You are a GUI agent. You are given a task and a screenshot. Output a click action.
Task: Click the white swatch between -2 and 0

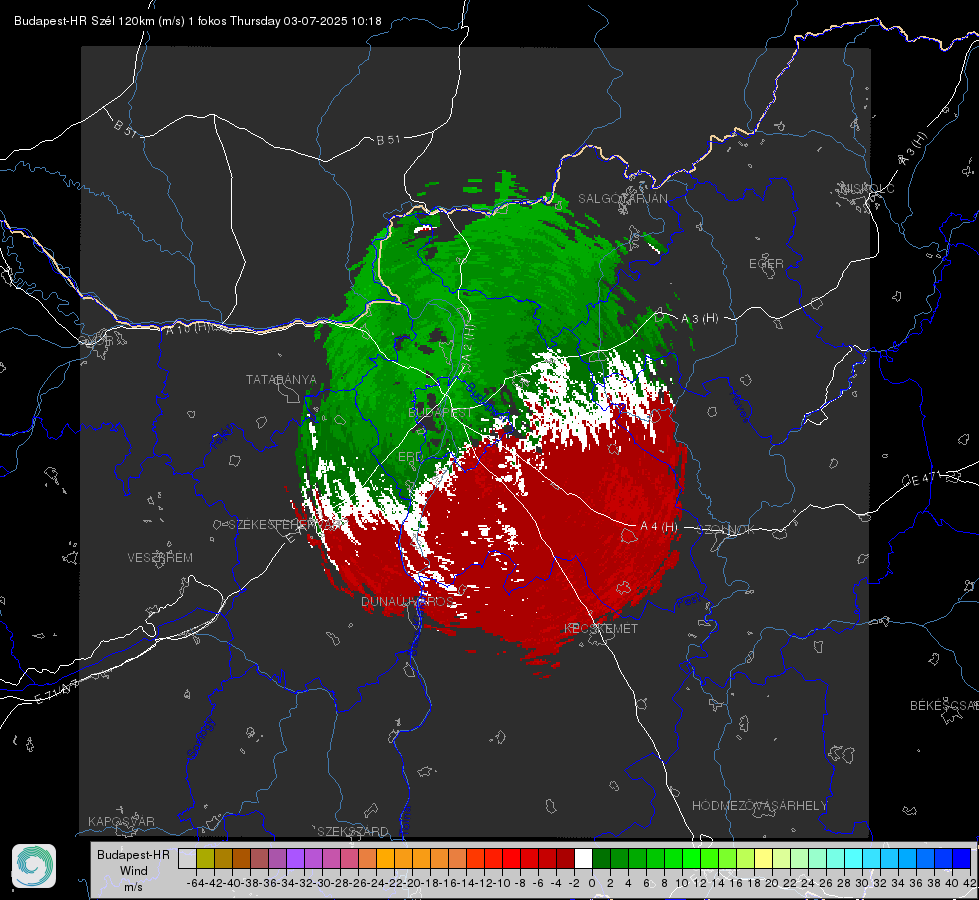[583, 858]
